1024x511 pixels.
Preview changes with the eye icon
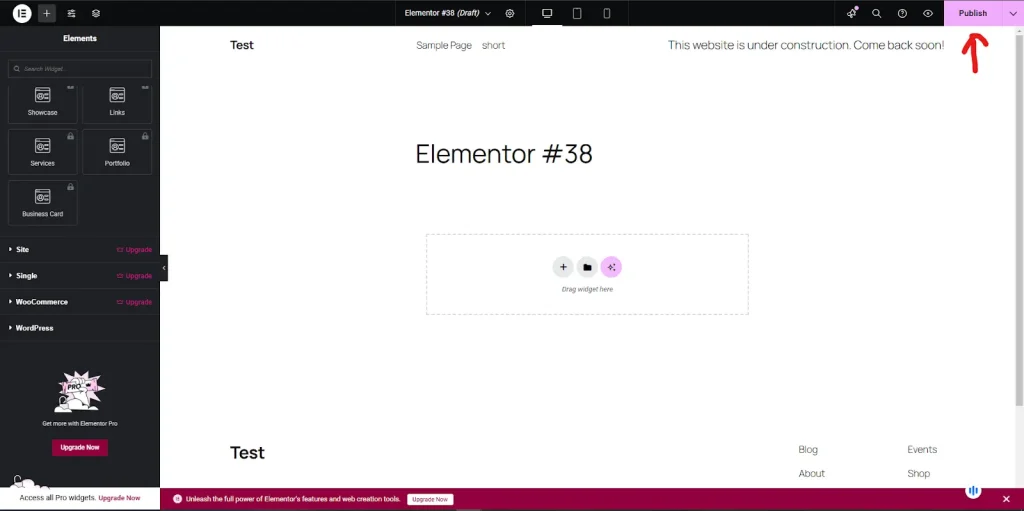tap(928, 13)
